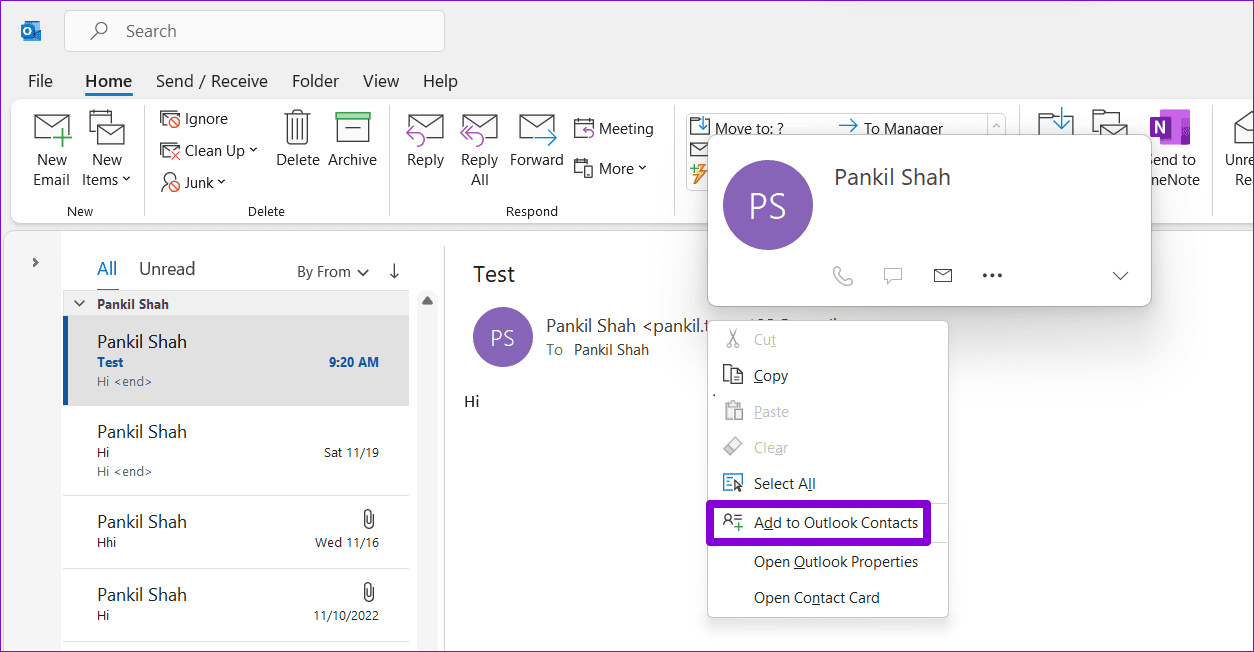
Task: Click the Ignore conversation button
Action: [195, 119]
